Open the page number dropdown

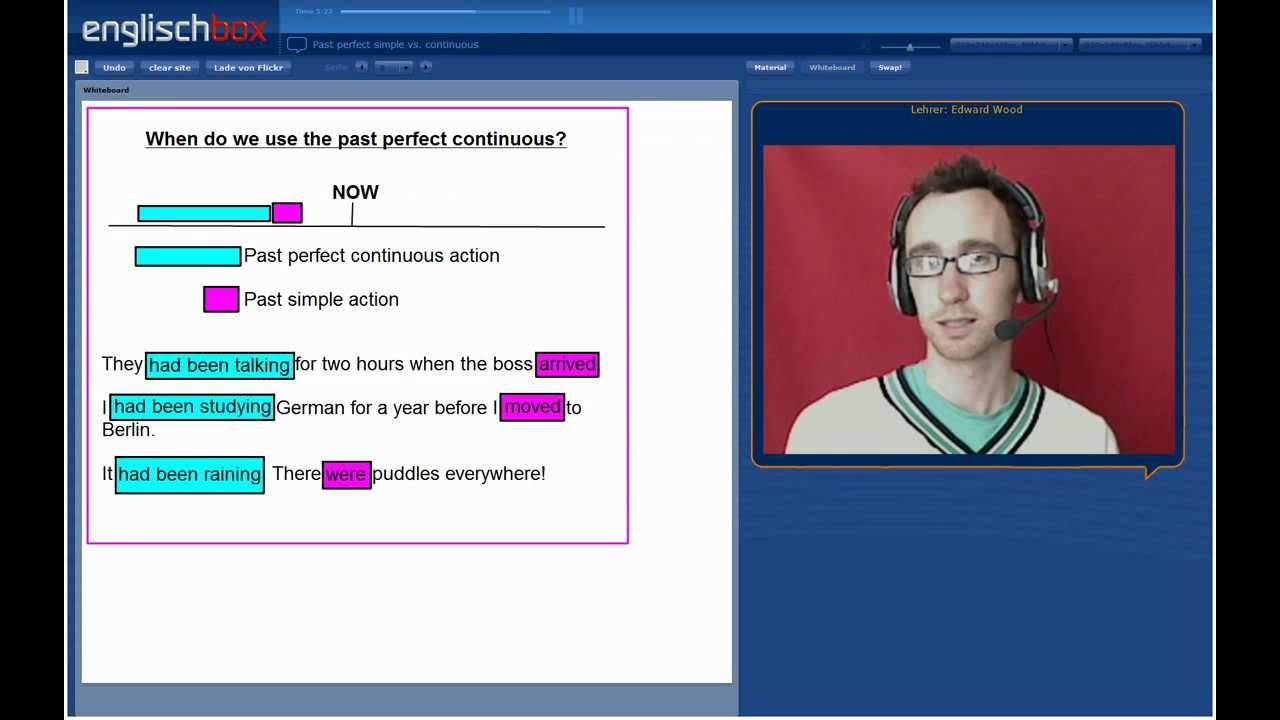pos(393,67)
